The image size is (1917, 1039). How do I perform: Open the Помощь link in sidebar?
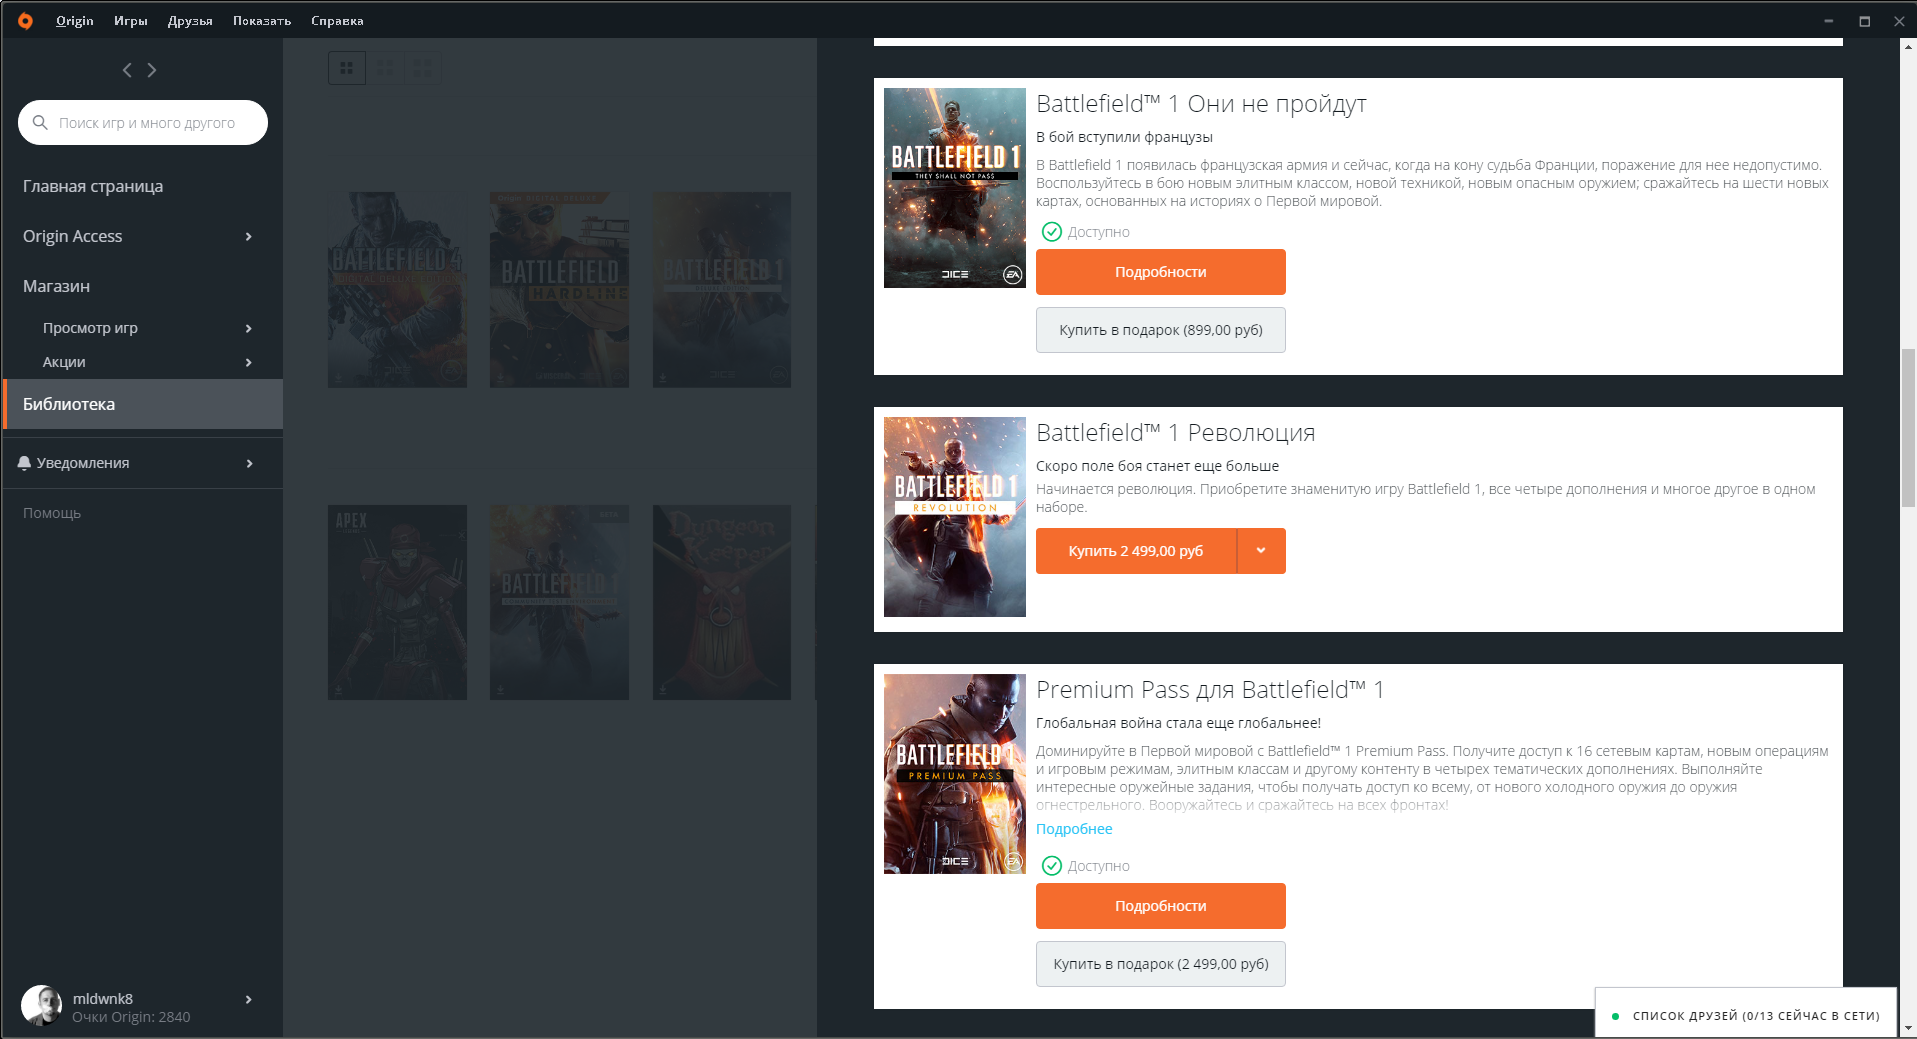point(52,513)
